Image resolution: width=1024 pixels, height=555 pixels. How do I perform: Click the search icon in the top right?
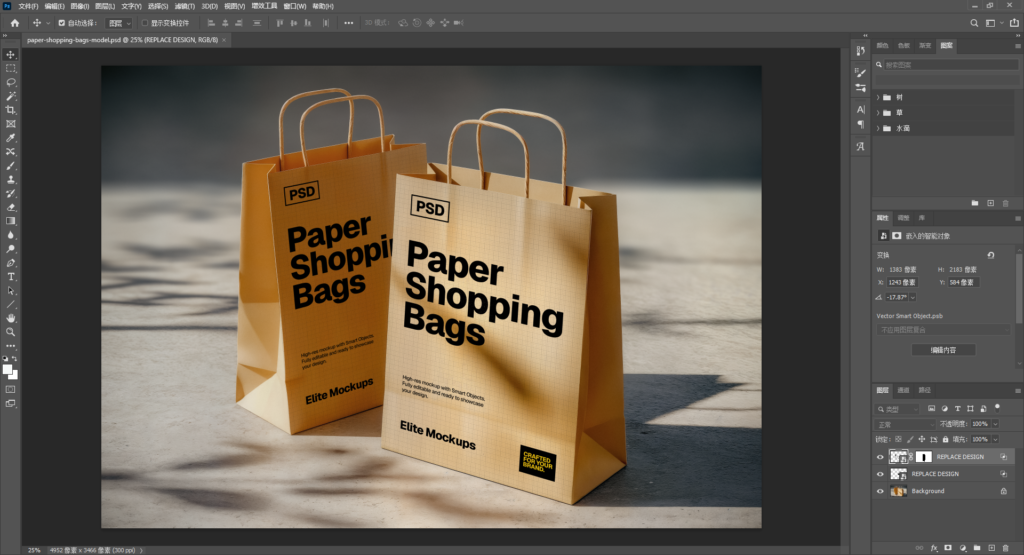tap(974, 23)
